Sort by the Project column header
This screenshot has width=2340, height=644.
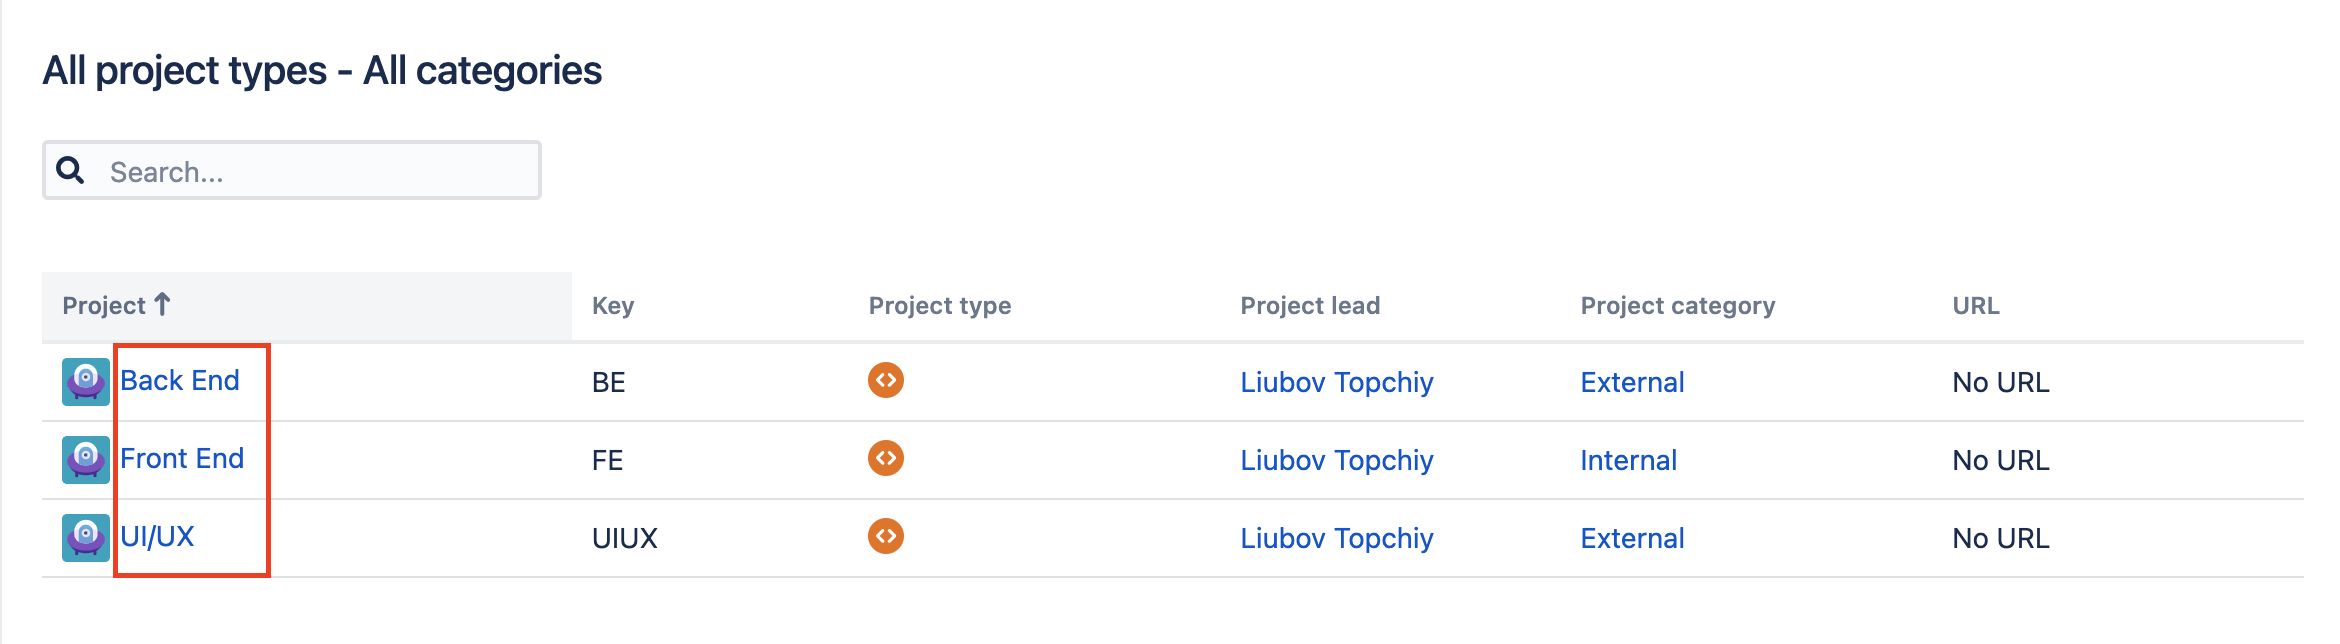[x=104, y=306]
